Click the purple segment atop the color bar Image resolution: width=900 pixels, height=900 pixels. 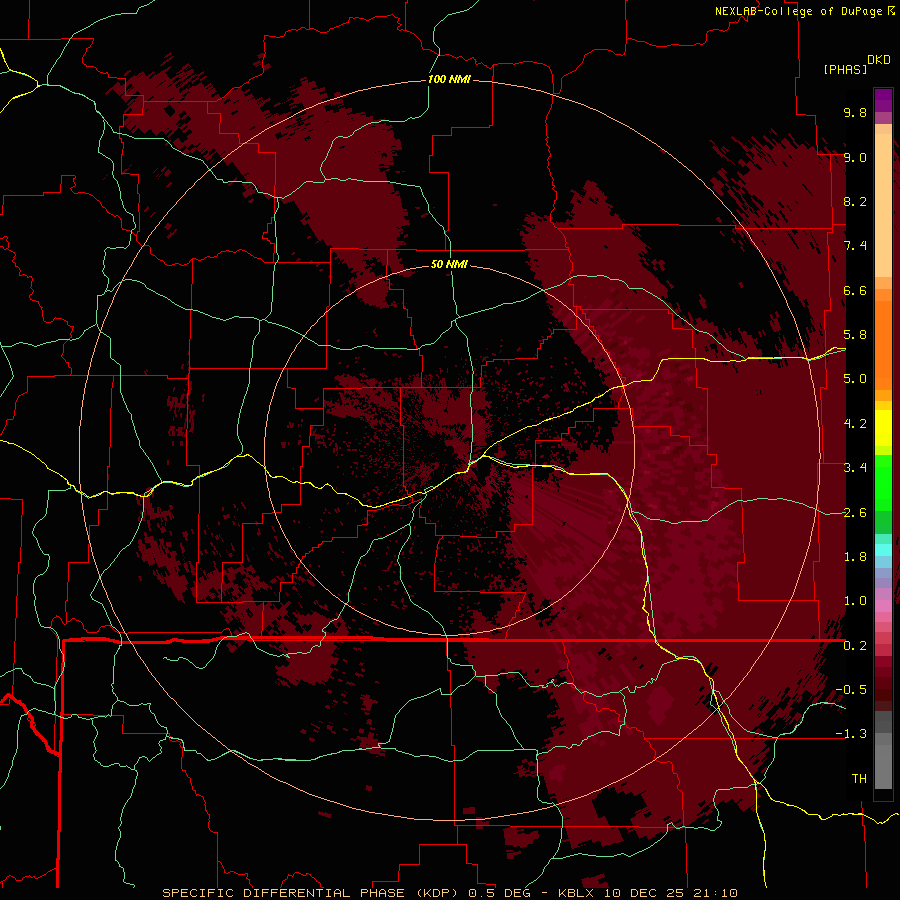883,100
